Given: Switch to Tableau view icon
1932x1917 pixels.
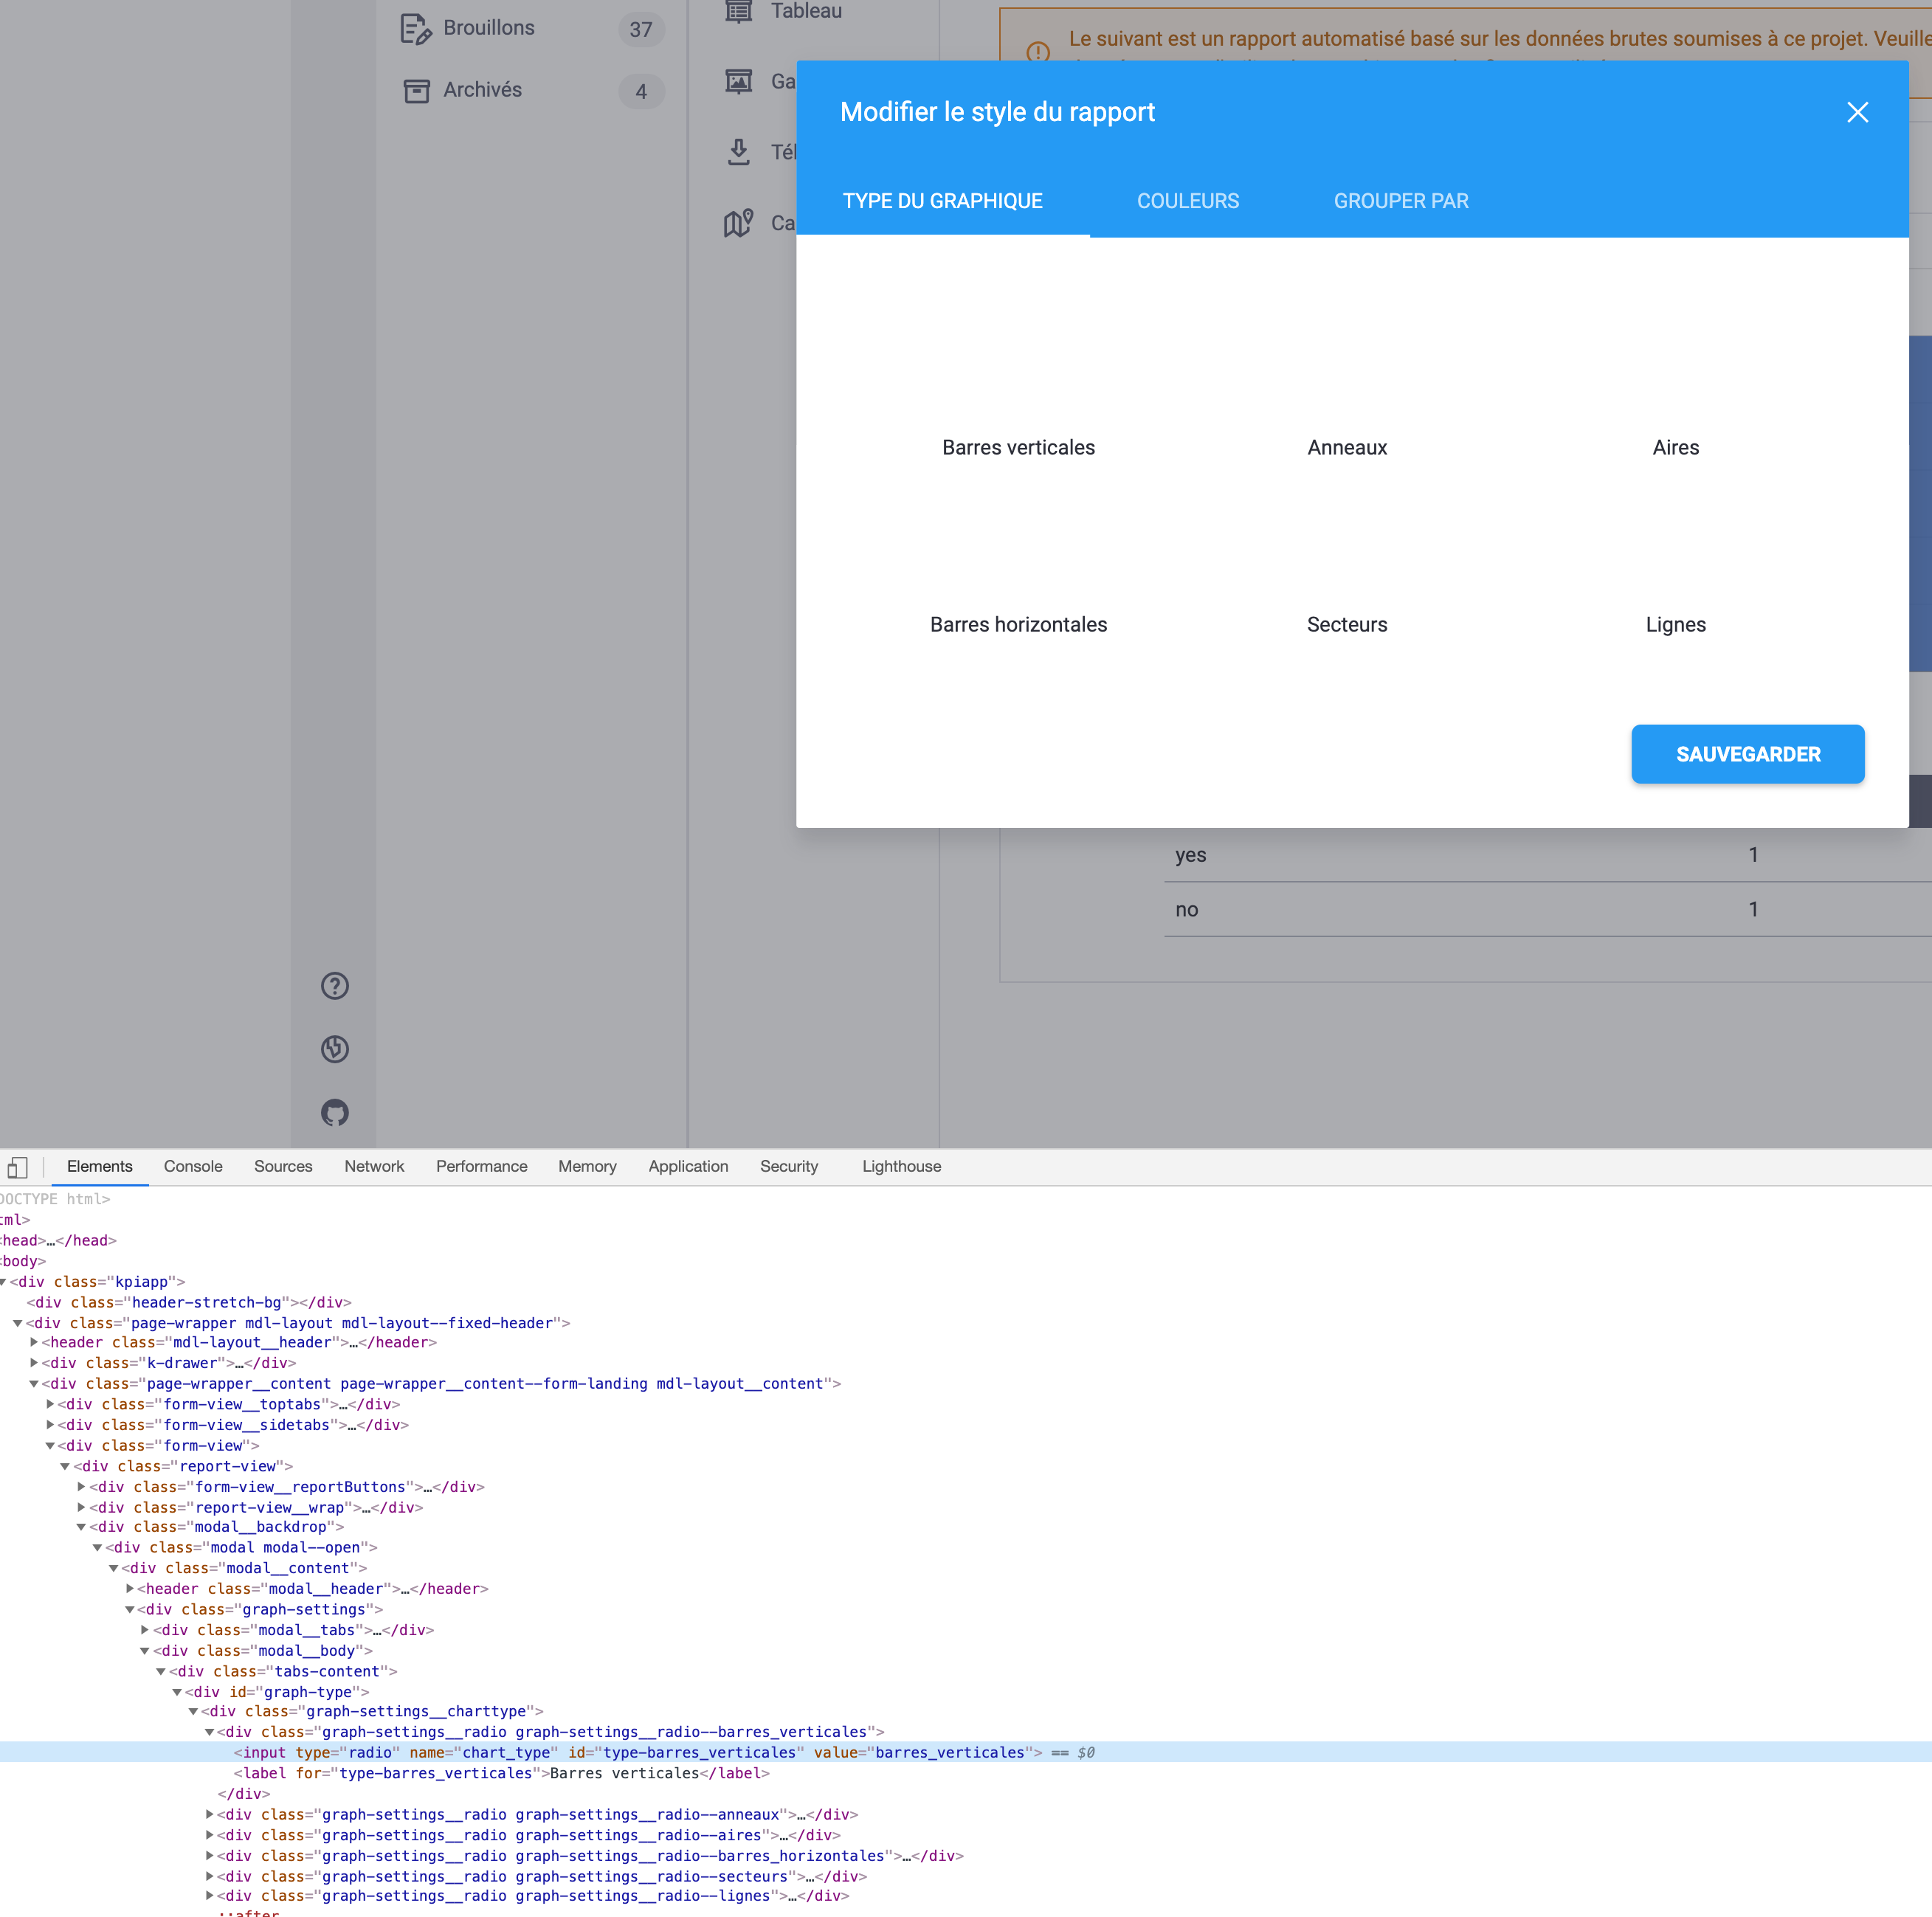Looking at the screenshot, I should [738, 10].
